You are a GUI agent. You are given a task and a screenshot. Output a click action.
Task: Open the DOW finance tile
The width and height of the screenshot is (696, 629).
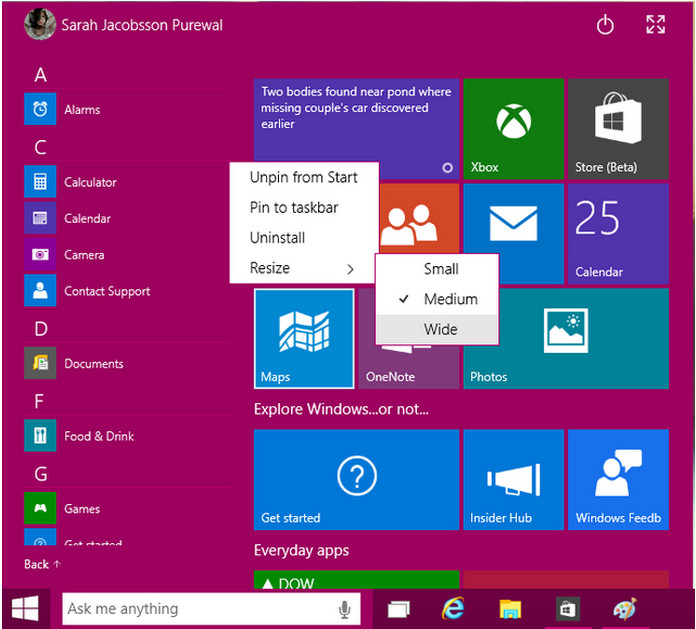356,580
